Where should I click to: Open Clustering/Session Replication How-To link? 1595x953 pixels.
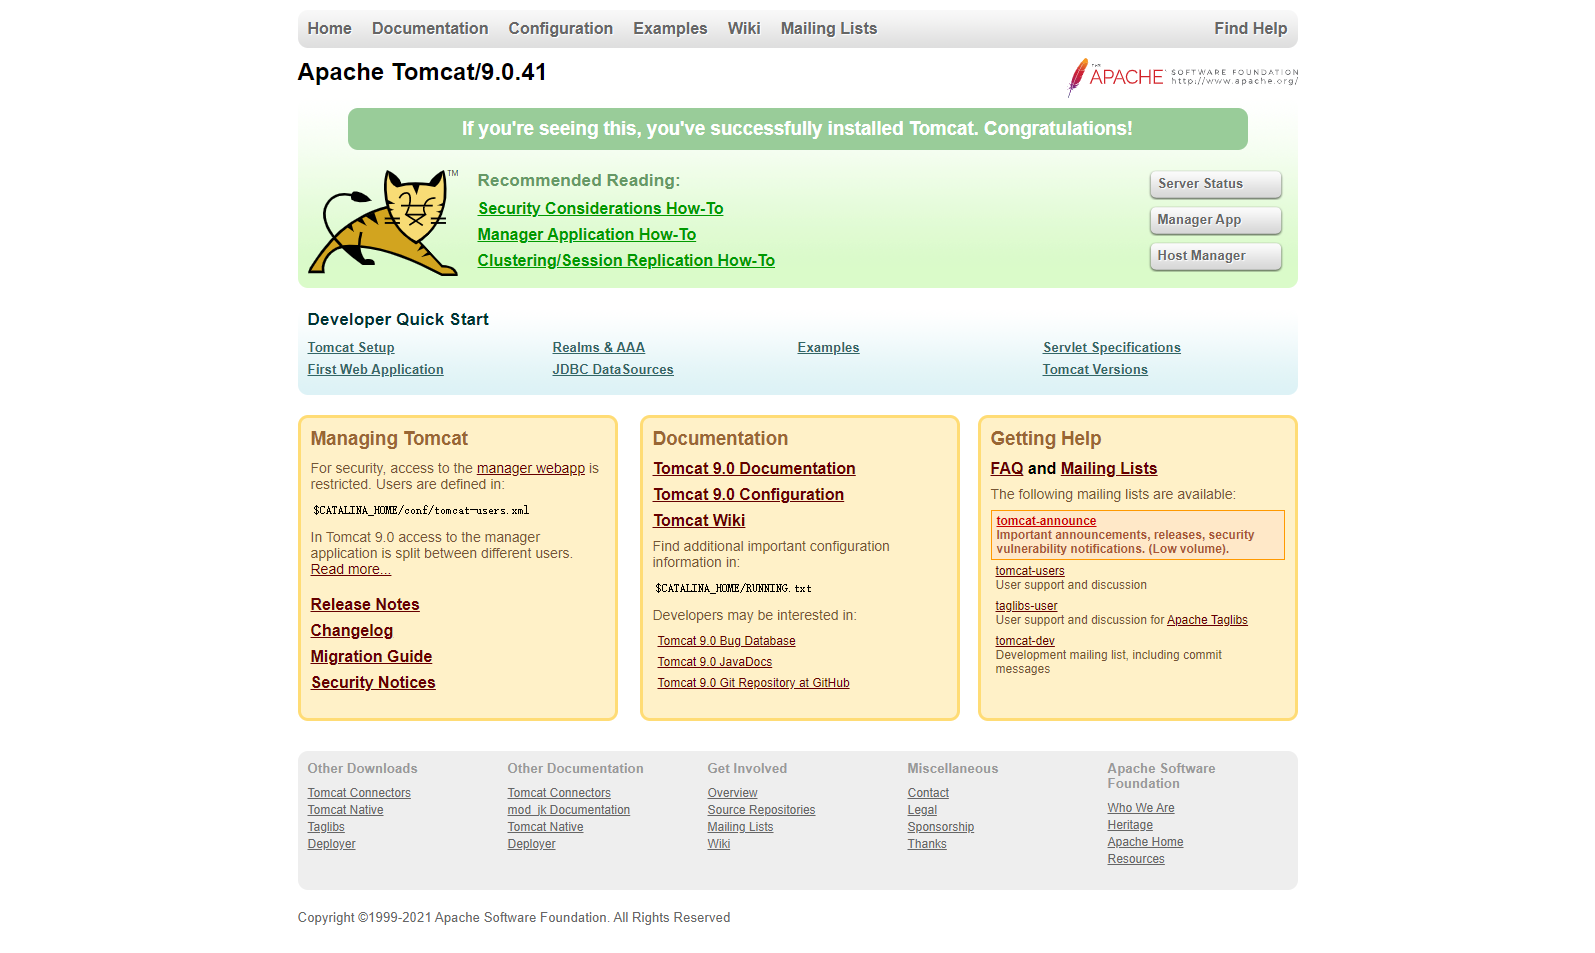click(626, 260)
